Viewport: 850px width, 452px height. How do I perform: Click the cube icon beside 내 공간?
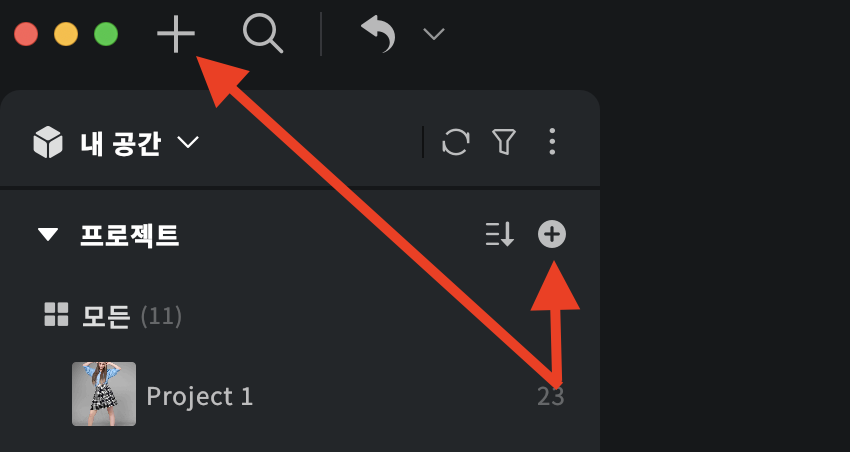pyautogui.click(x=48, y=142)
